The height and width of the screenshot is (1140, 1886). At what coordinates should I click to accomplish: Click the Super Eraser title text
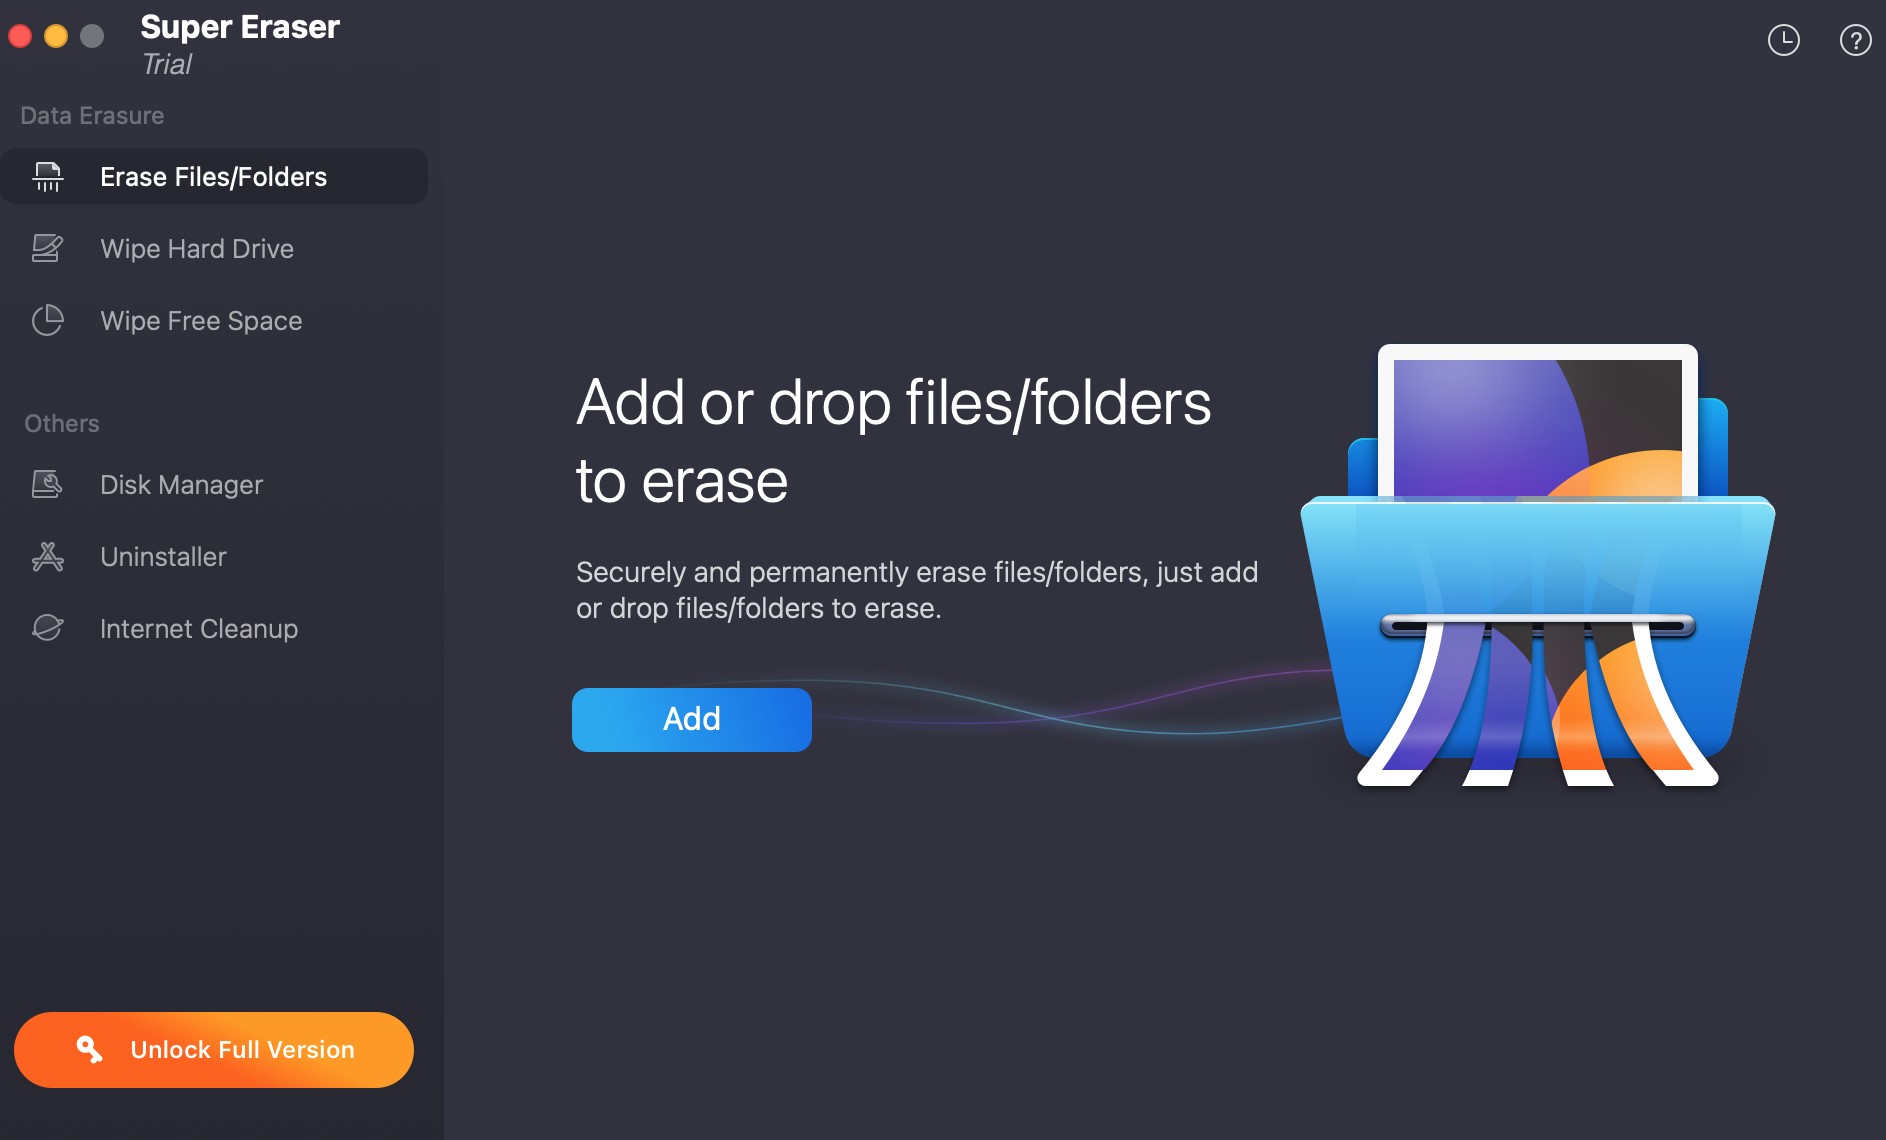pos(240,27)
